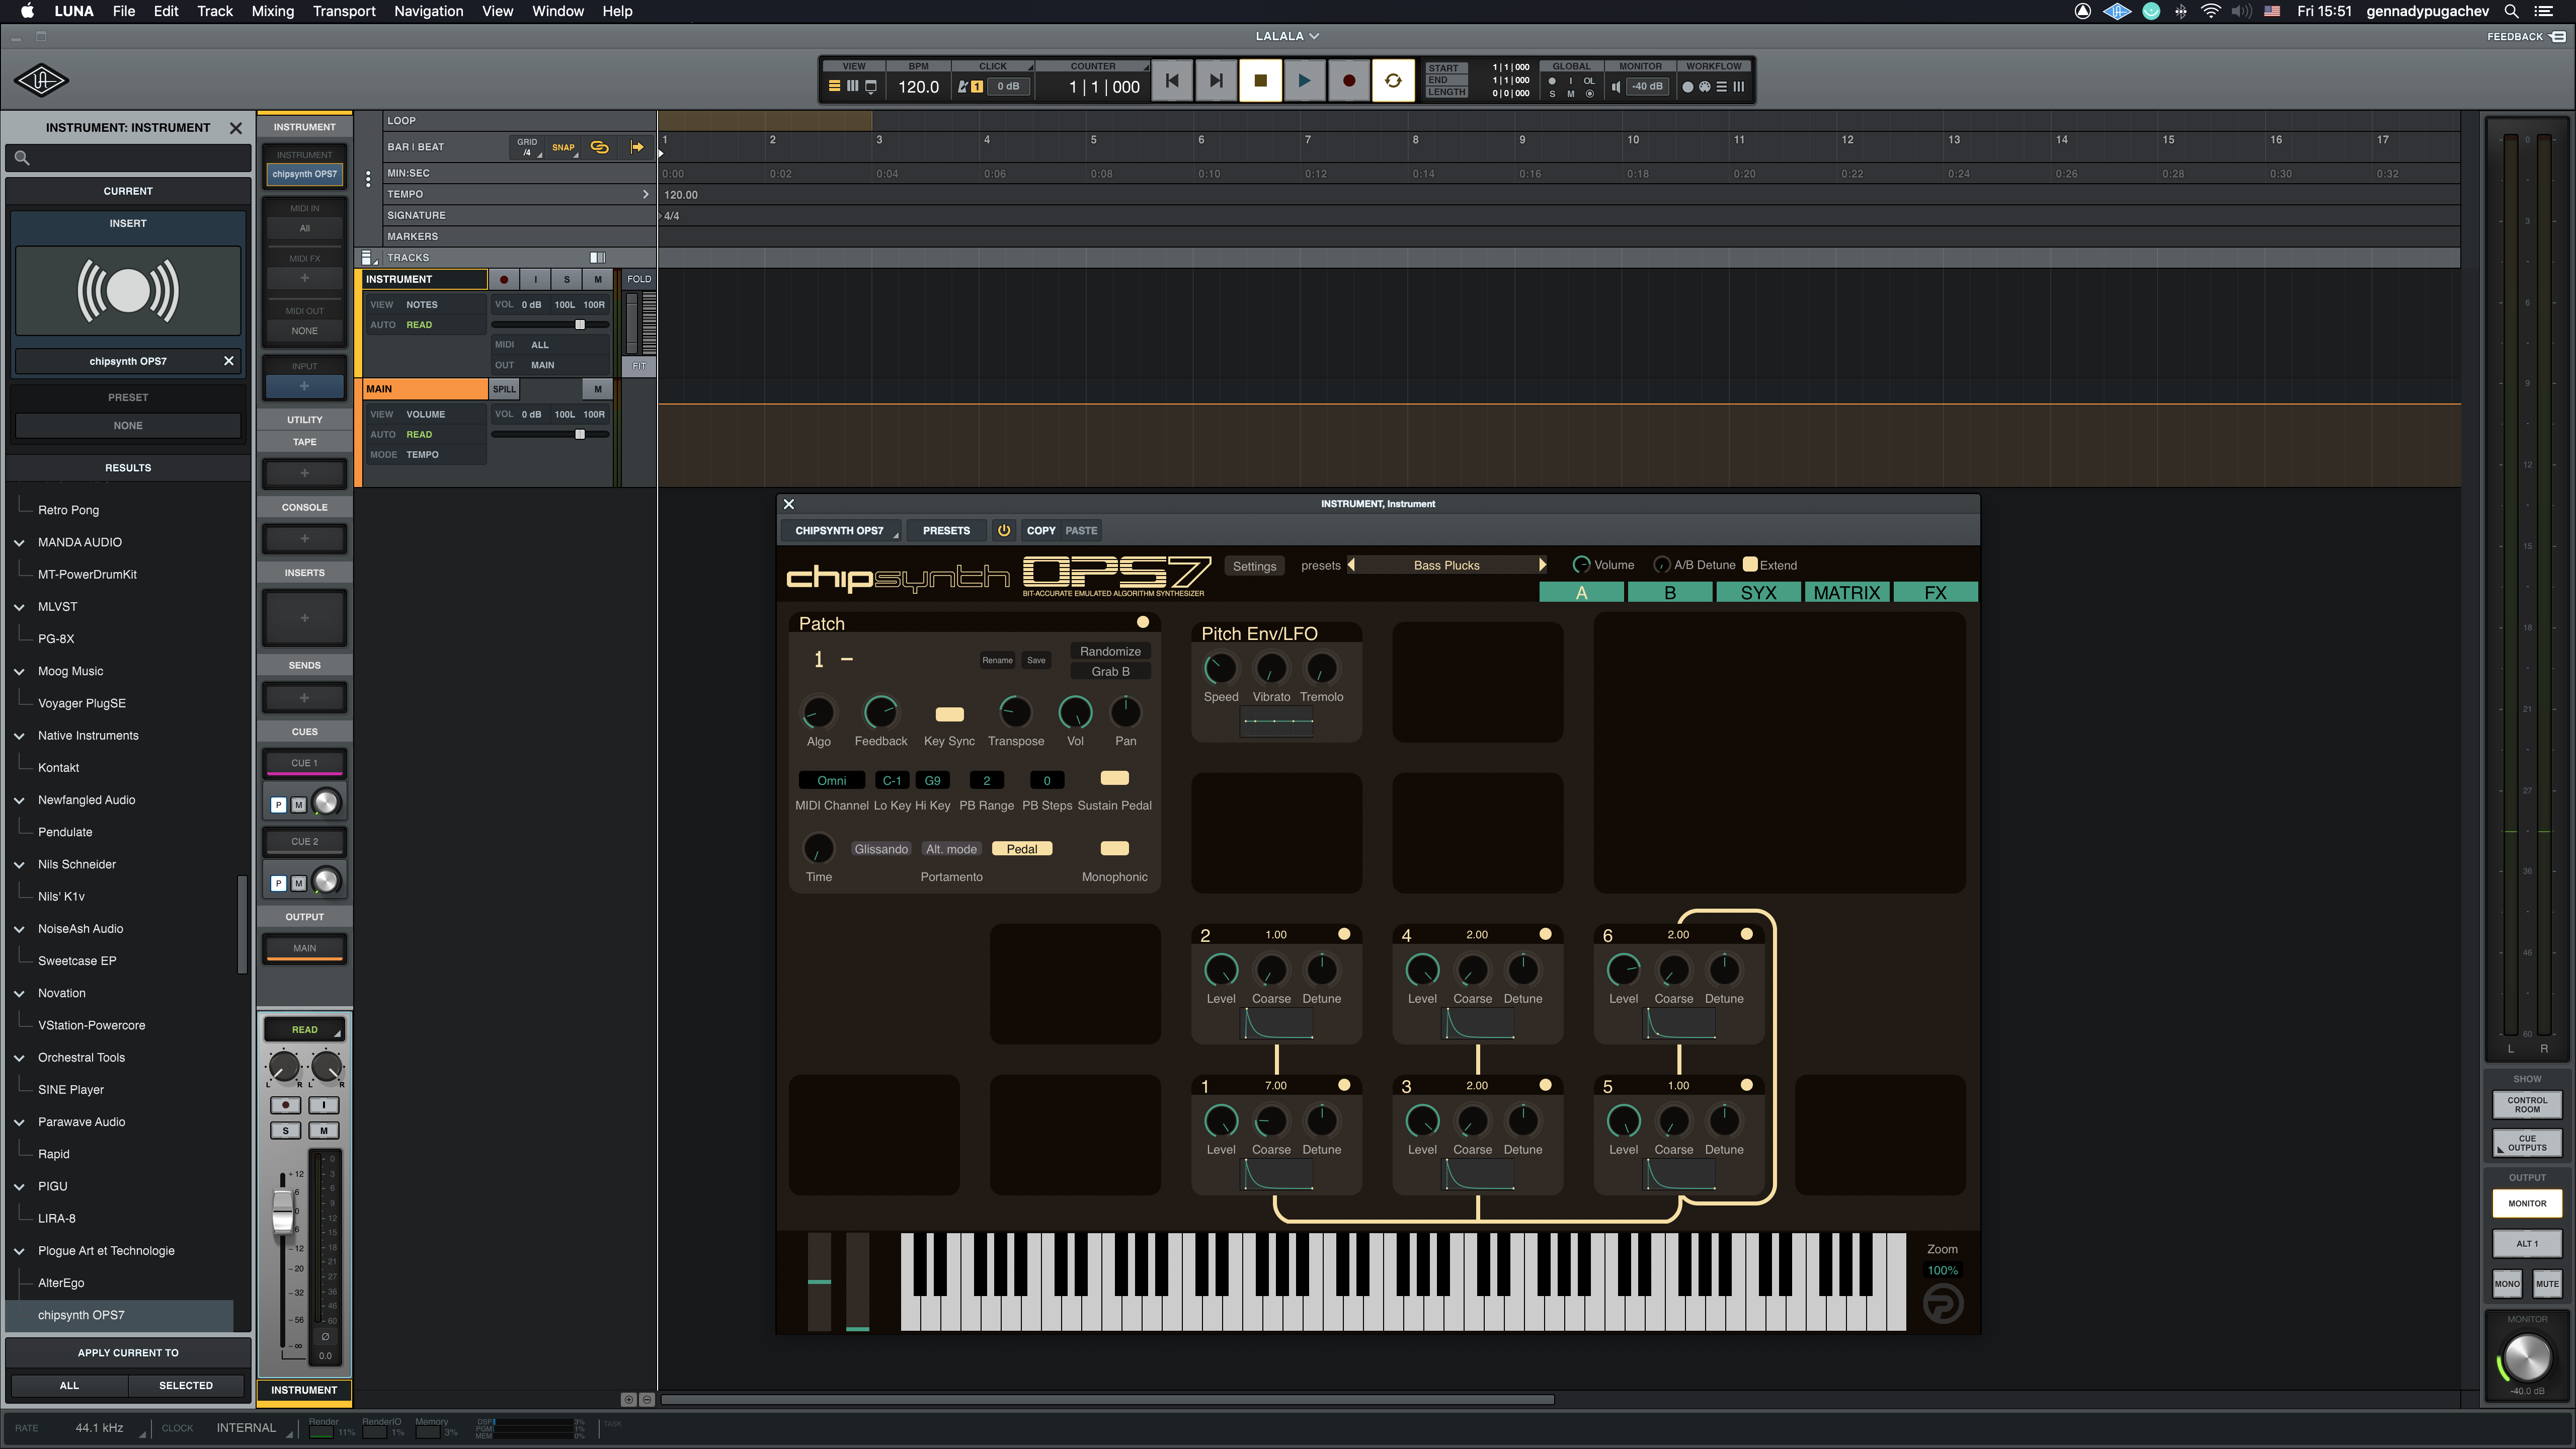The height and width of the screenshot is (1449, 2576).
Task: Mute the MAIN track
Action: tap(598, 389)
